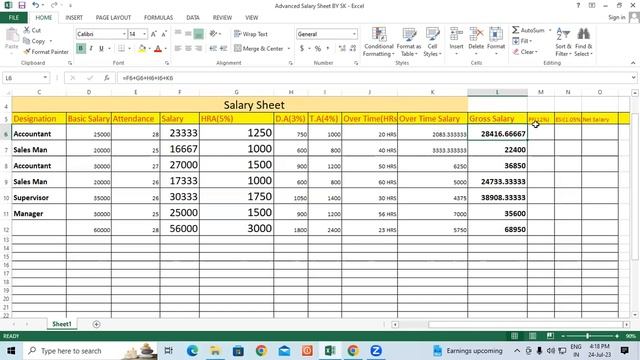Decrease font size with the small A
Viewport: 640px width, 360px height.
point(164,34)
